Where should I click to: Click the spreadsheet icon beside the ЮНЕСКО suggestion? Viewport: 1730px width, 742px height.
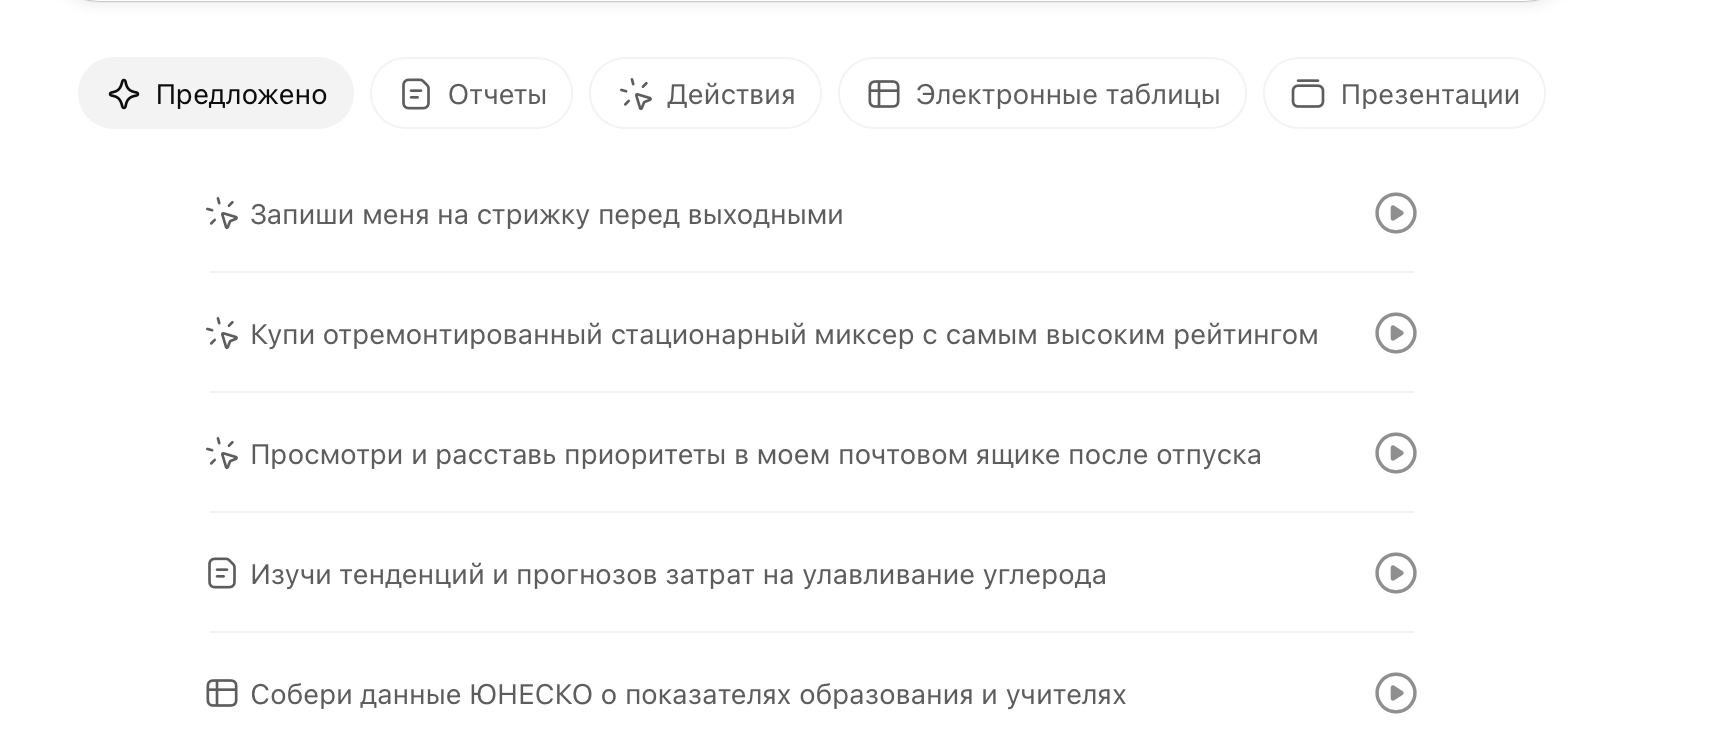point(222,694)
